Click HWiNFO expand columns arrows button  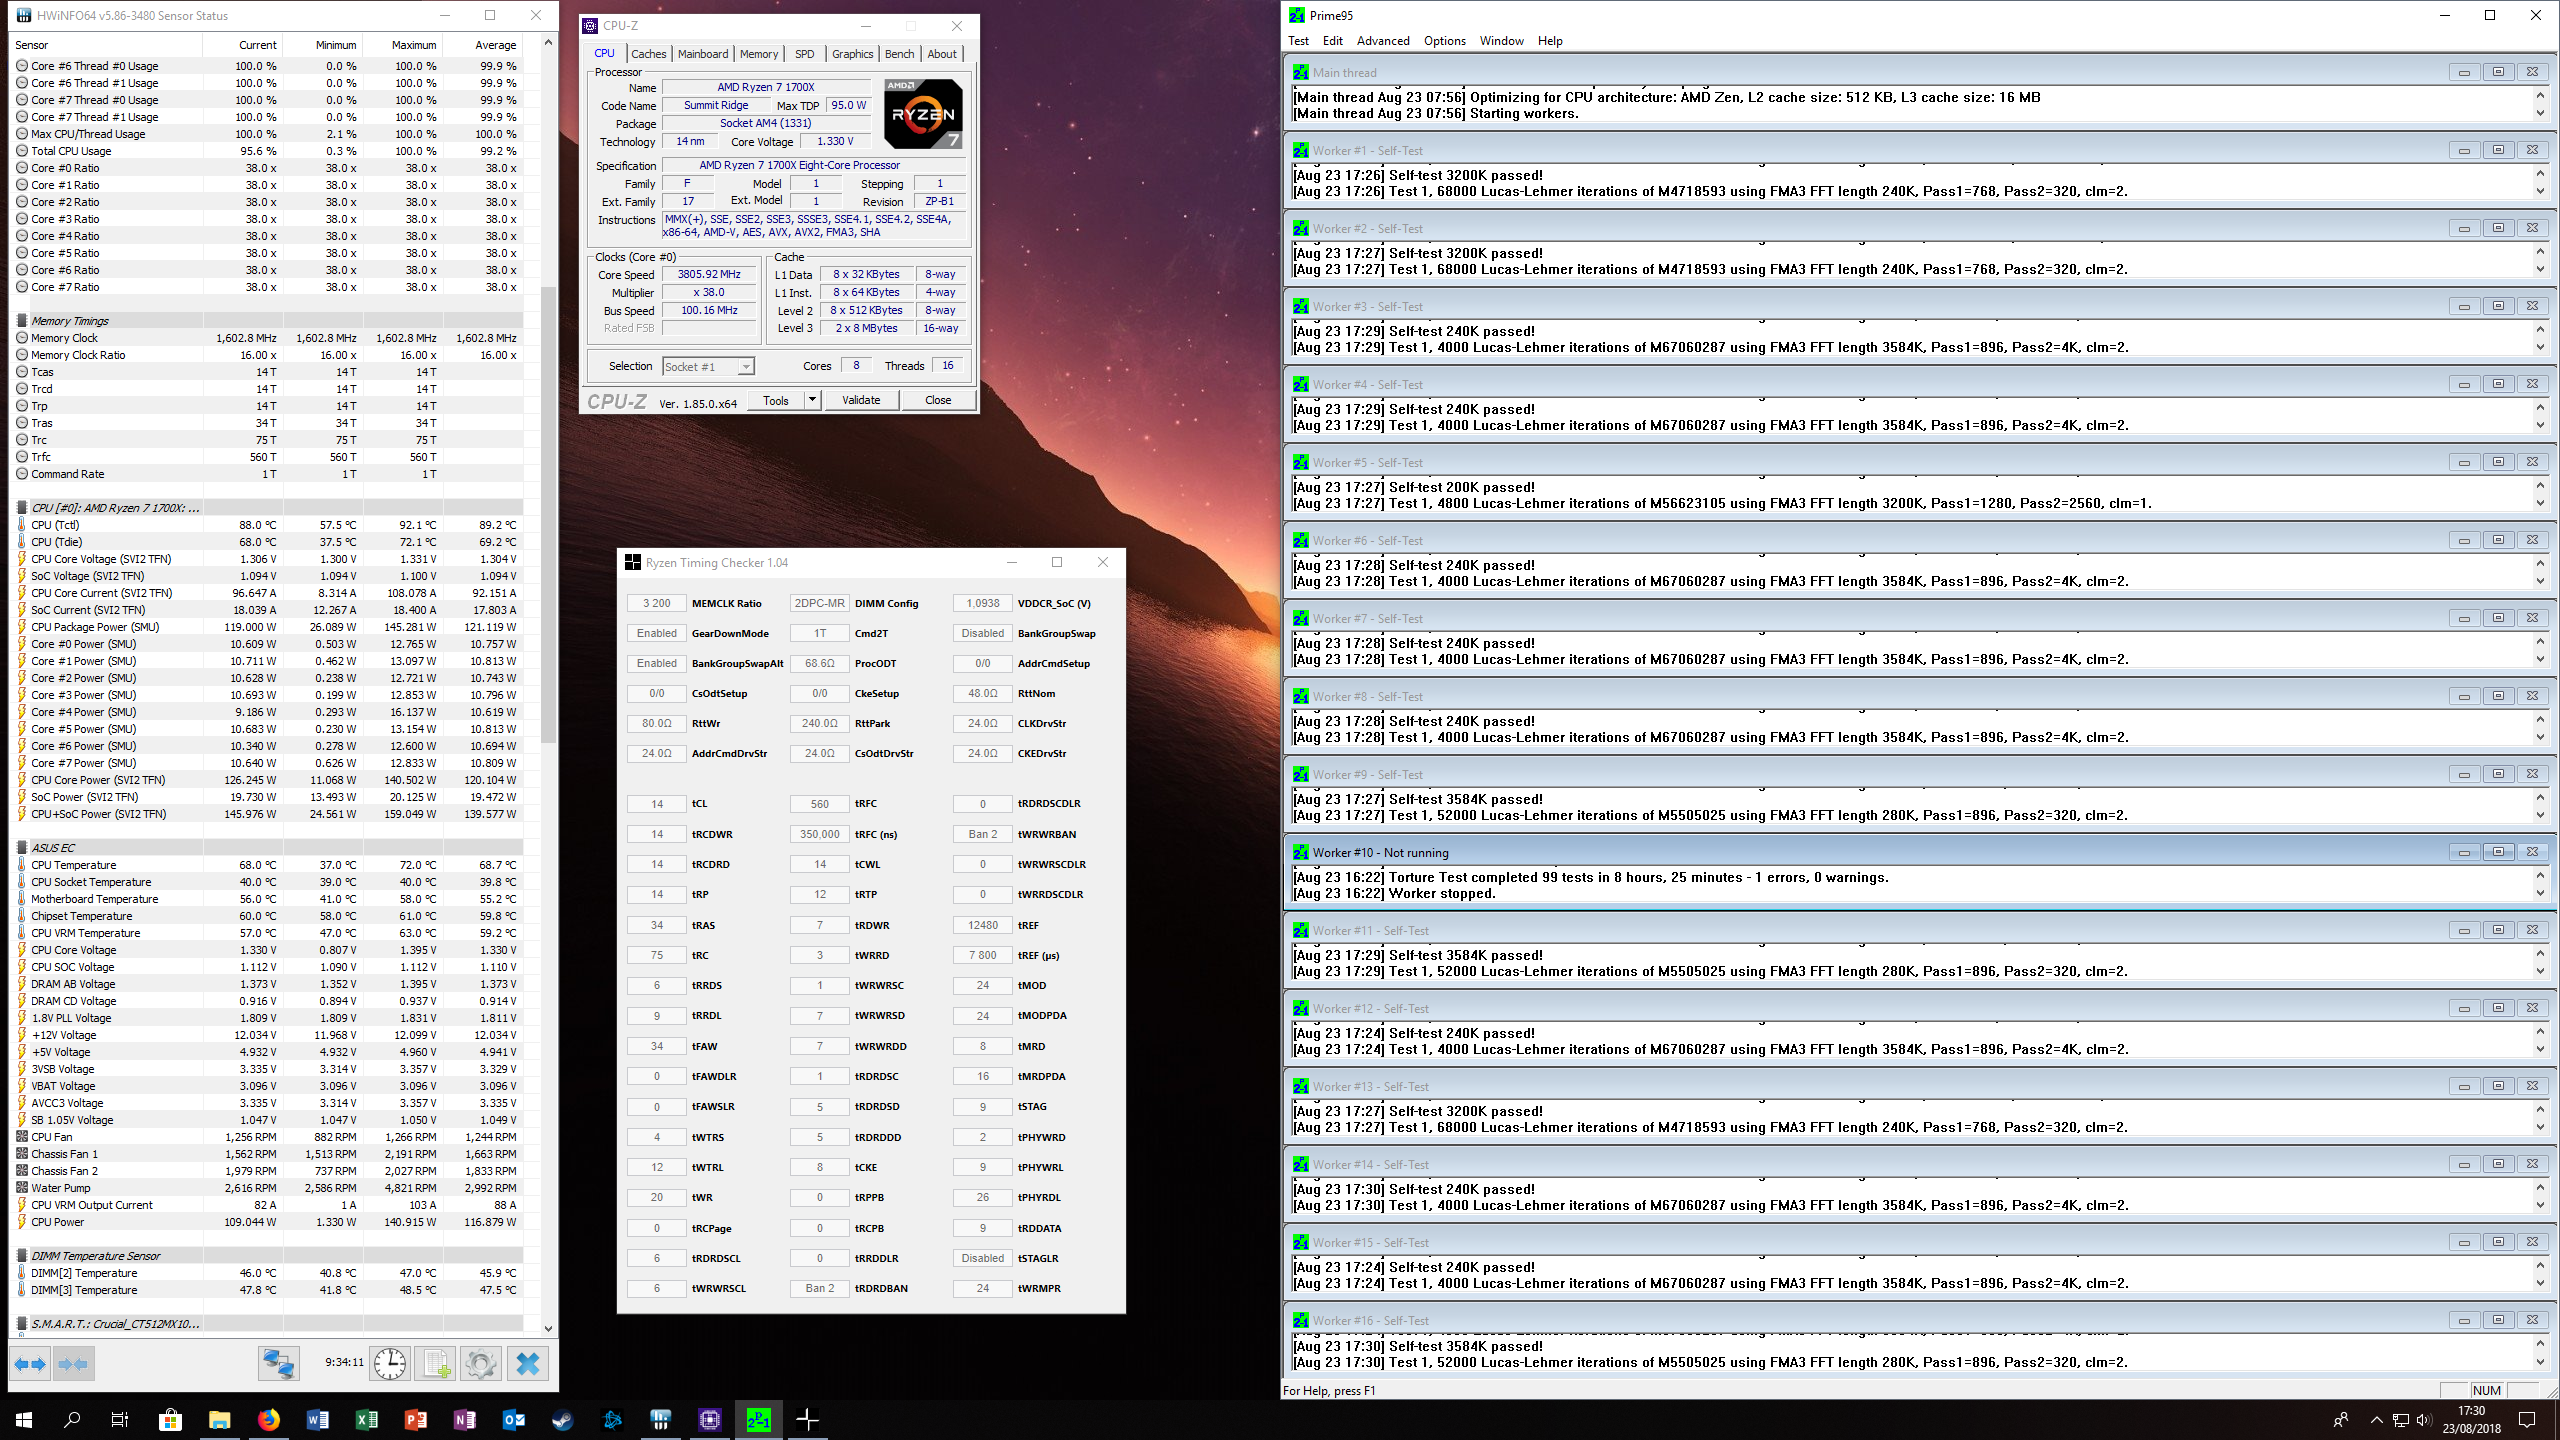pyautogui.click(x=30, y=1363)
